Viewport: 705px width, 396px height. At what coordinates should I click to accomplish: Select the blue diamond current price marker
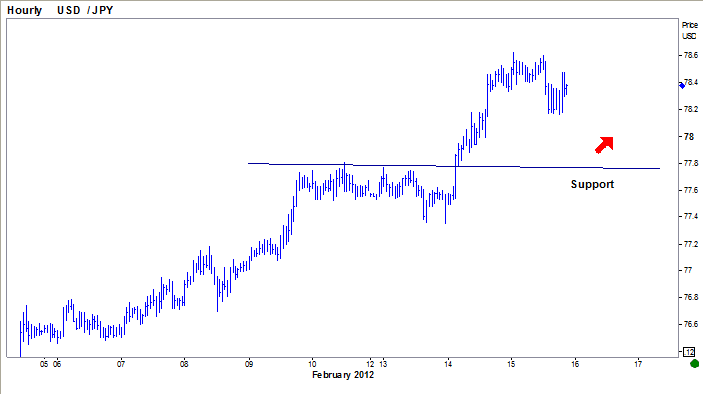point(682,85)
